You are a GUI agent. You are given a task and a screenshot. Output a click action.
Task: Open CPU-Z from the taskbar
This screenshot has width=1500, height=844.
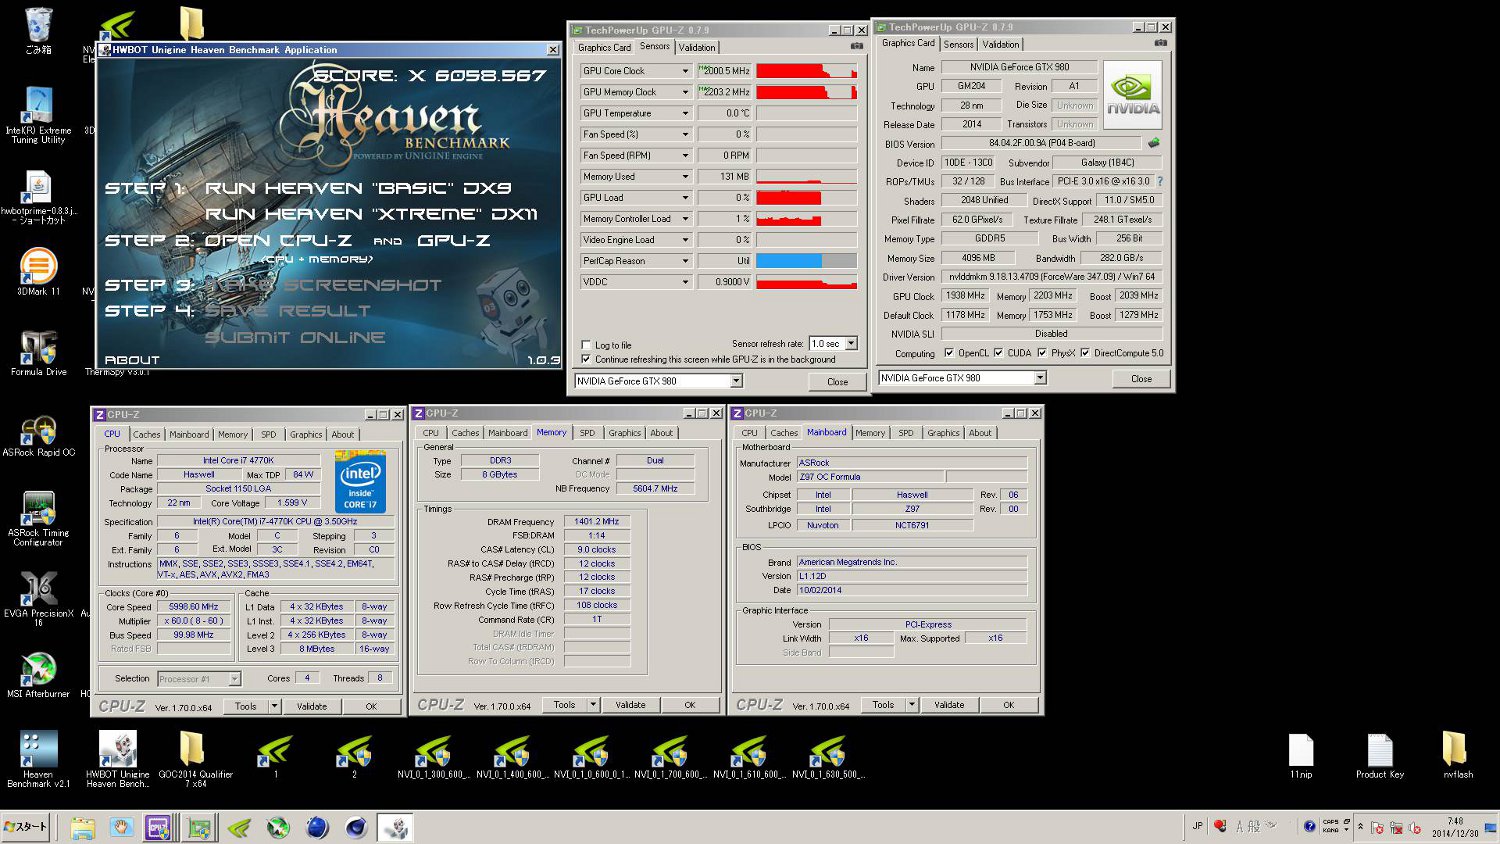[x=158, y=827]
